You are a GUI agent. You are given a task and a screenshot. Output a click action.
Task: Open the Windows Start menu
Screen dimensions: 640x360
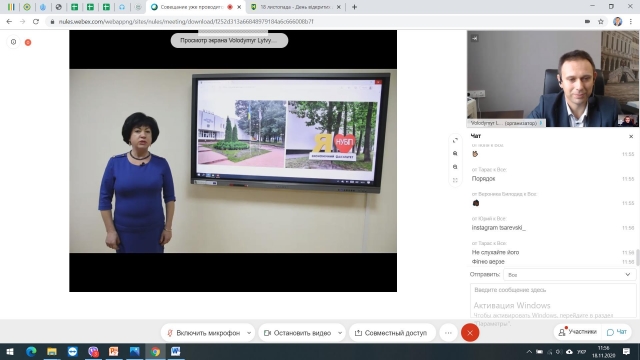click(x=10, y=351)
